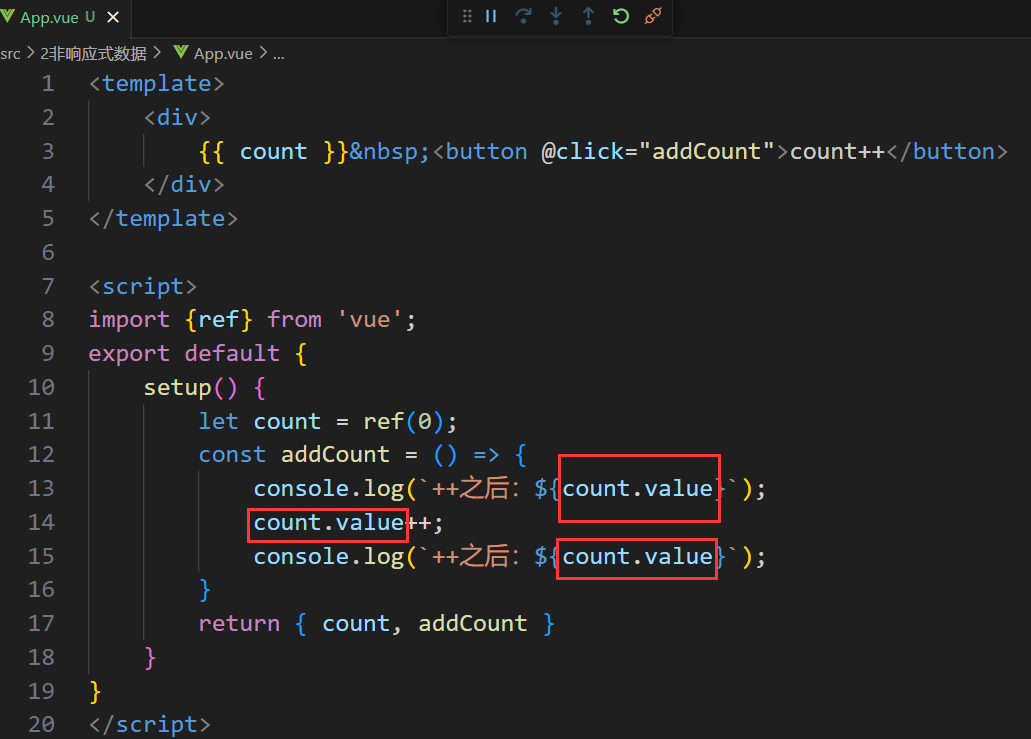Click closing div tag on line 4
This screenshot has height=739, width=1031.
click(184, 184)
